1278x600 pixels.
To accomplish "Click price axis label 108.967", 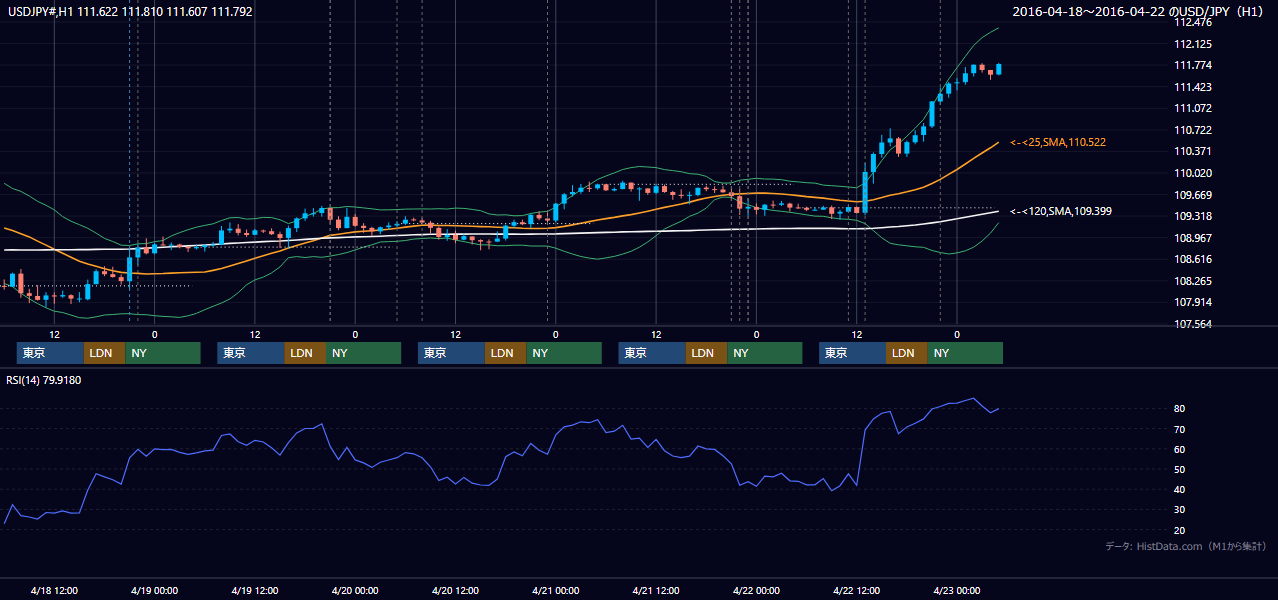I will 1193,238.
